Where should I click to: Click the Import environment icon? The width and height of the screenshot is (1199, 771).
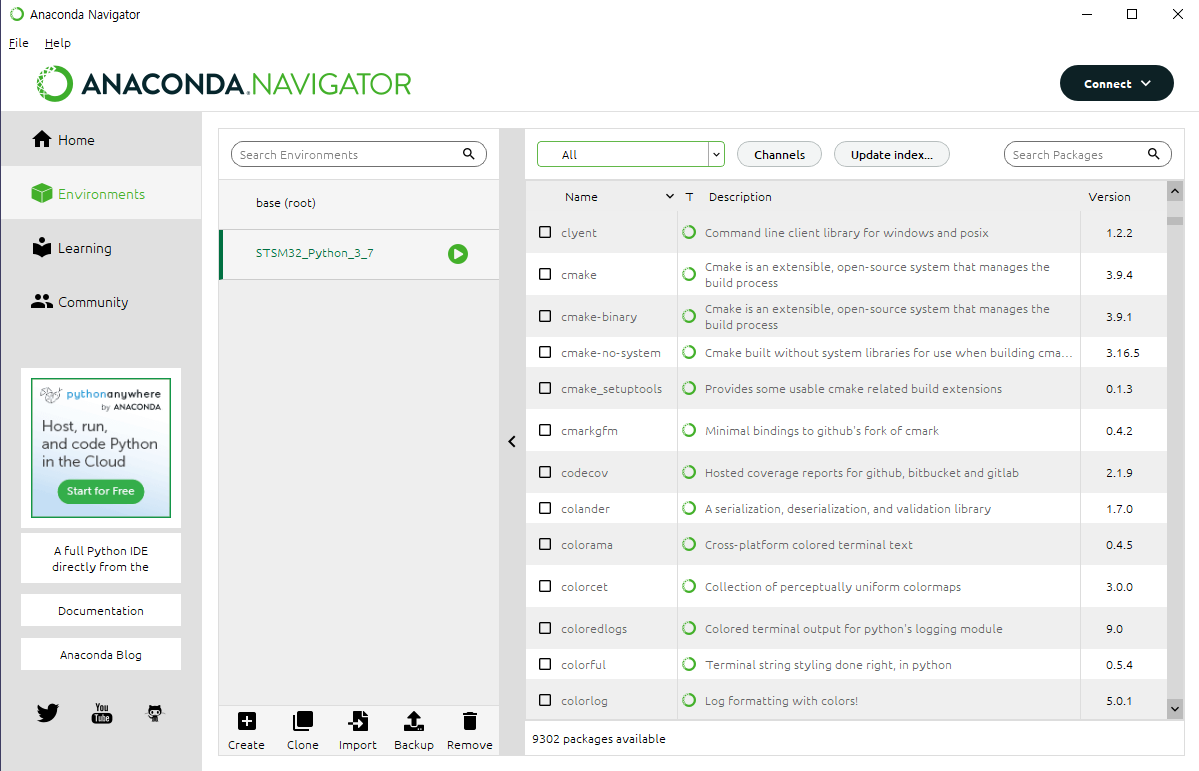[x=358, y=721]
